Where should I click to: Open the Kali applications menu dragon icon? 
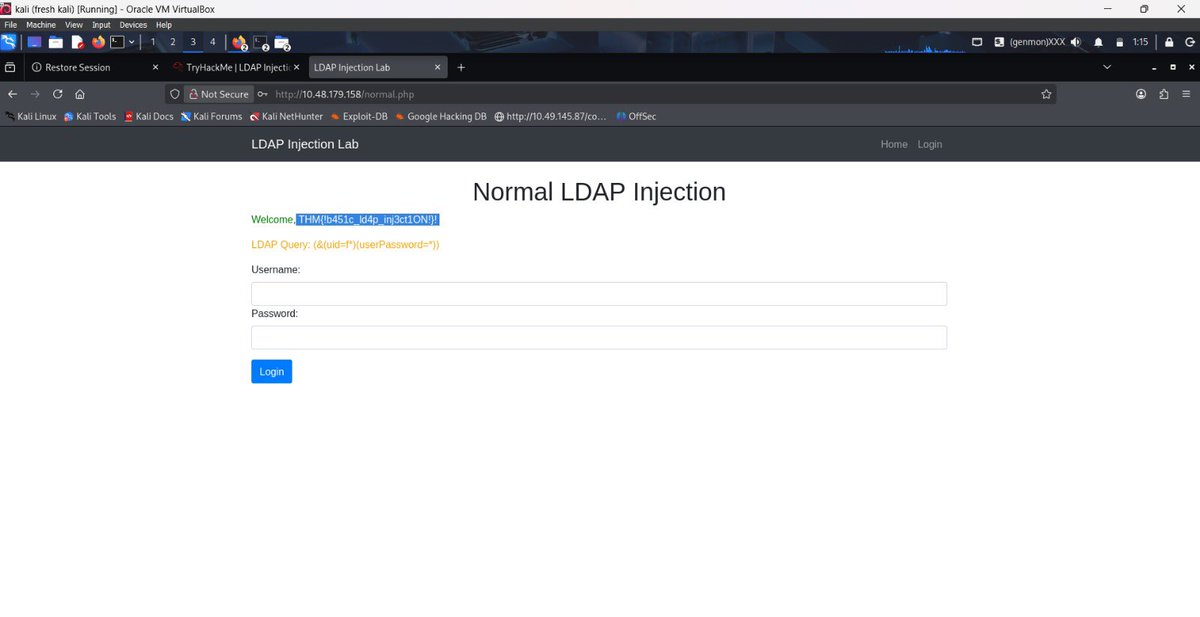[9, 42]
